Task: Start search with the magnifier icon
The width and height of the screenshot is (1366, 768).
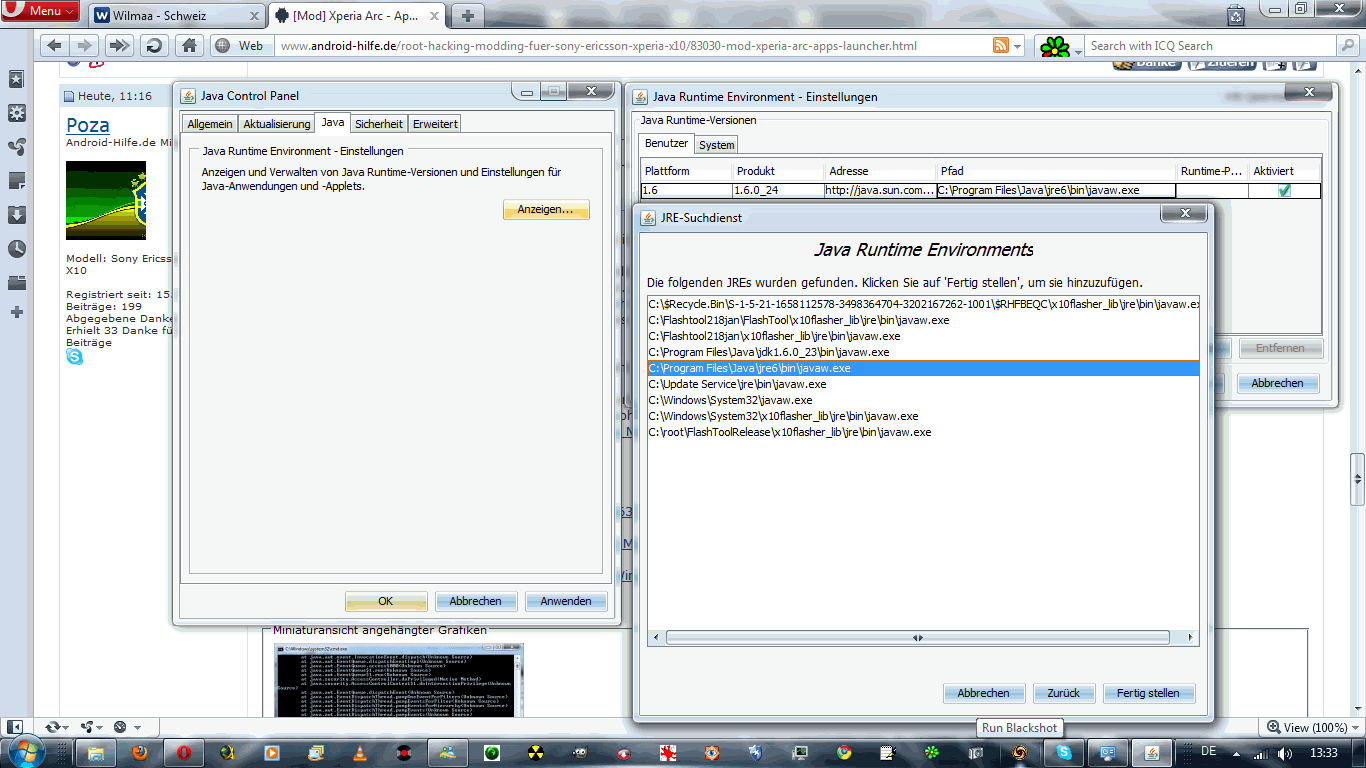Action: tap(1347, 46)
